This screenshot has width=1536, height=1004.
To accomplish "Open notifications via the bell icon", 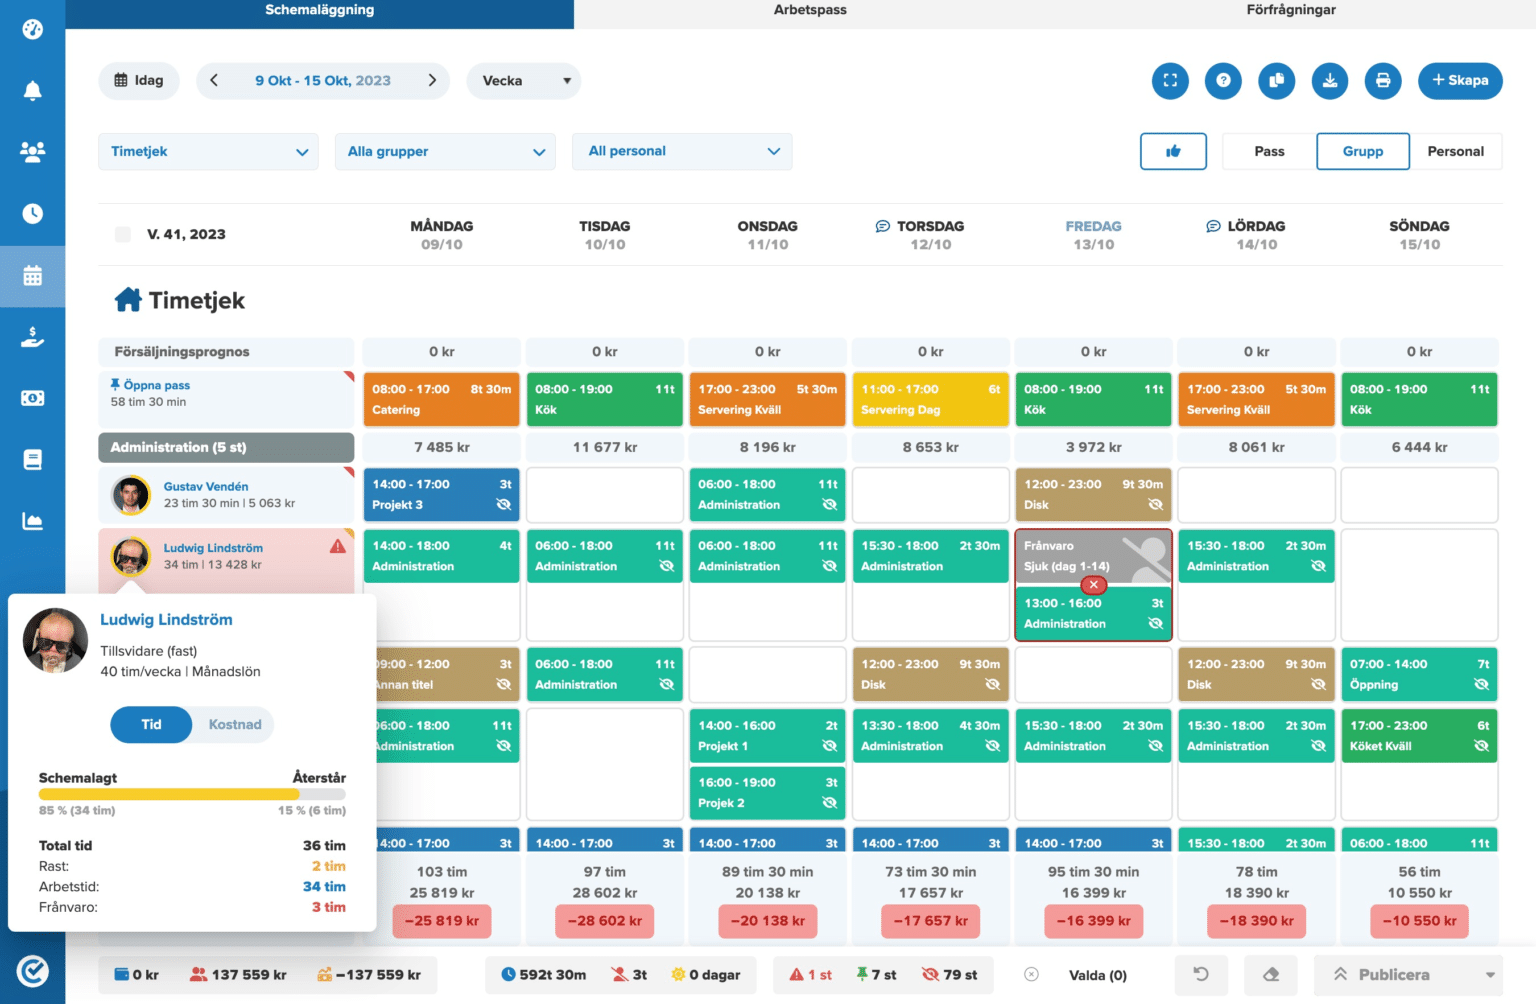I will [x=33, y=90].
